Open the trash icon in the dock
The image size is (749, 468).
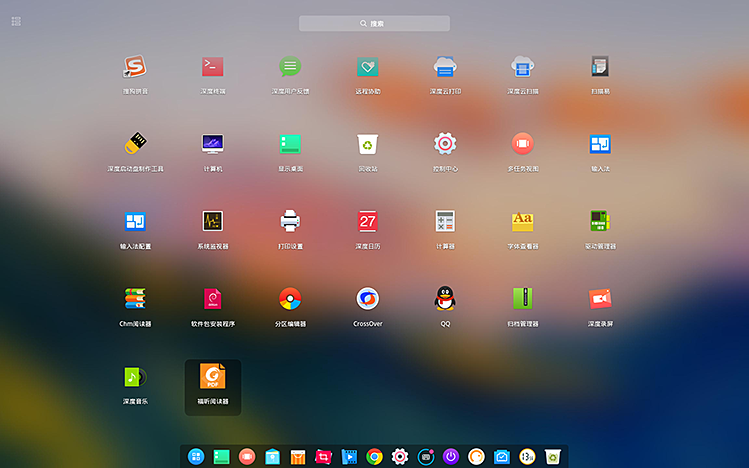point(552,456)
